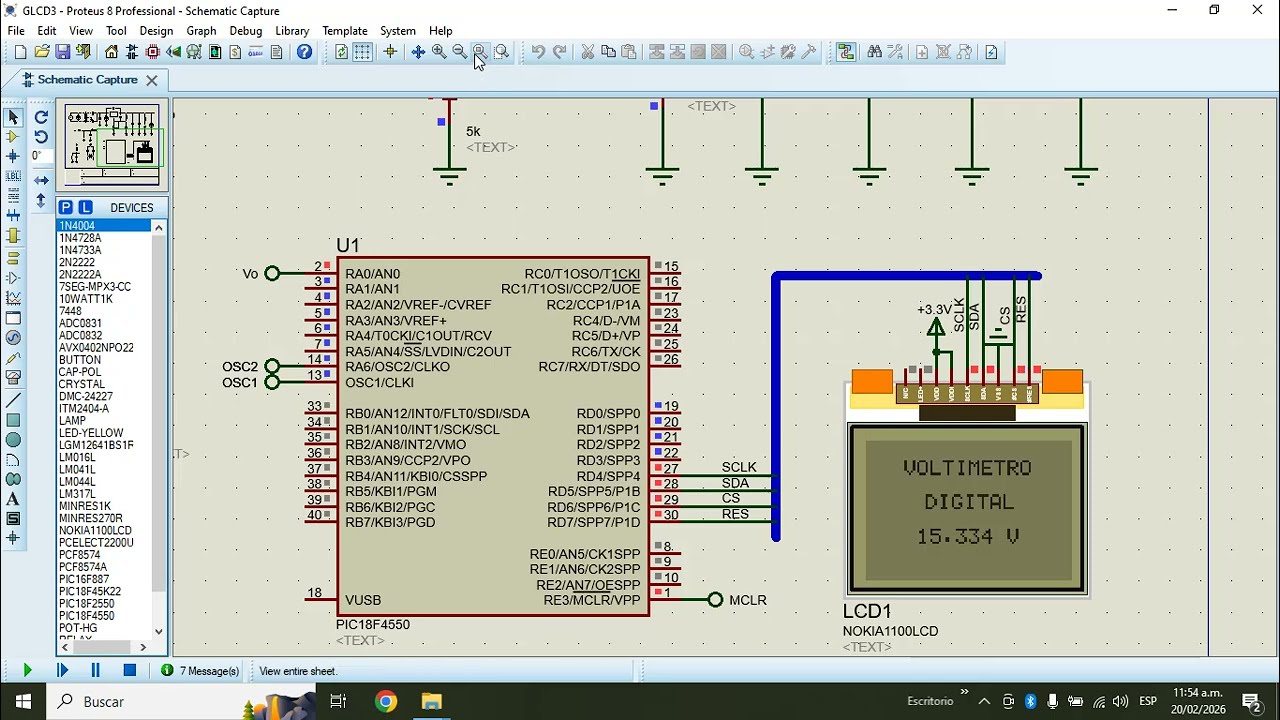Start the simulation with Play button
The image size is (1280, 720).
[27, 671]
